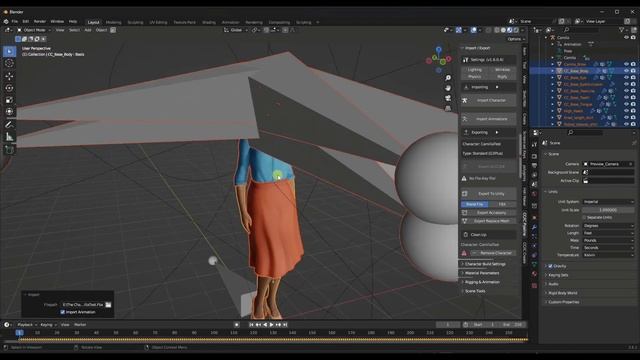Open the Physics properties tab icon
The height and width of the screenshot is (360, 640).
(x=534, y=246)
